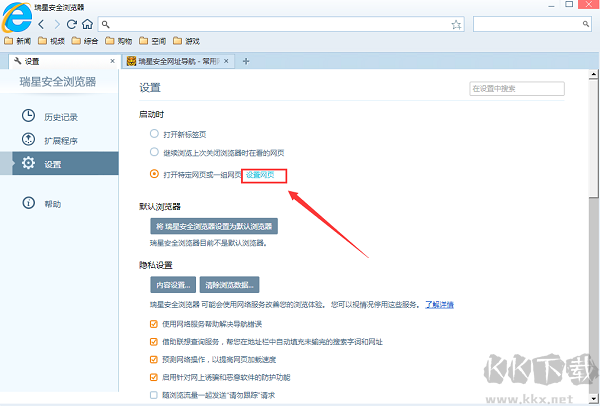Open the 空间 bookmarks folder
600x406 pixels.
(152, 41)
